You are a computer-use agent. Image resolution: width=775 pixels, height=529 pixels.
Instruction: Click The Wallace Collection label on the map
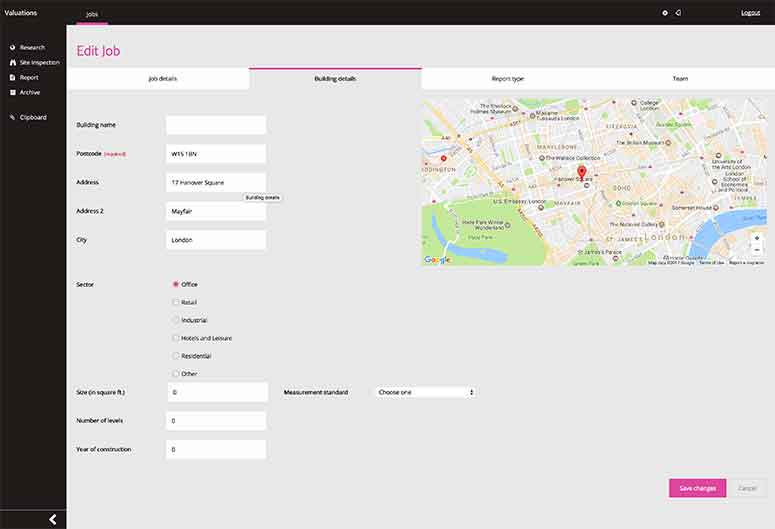[x=573, y=158]
